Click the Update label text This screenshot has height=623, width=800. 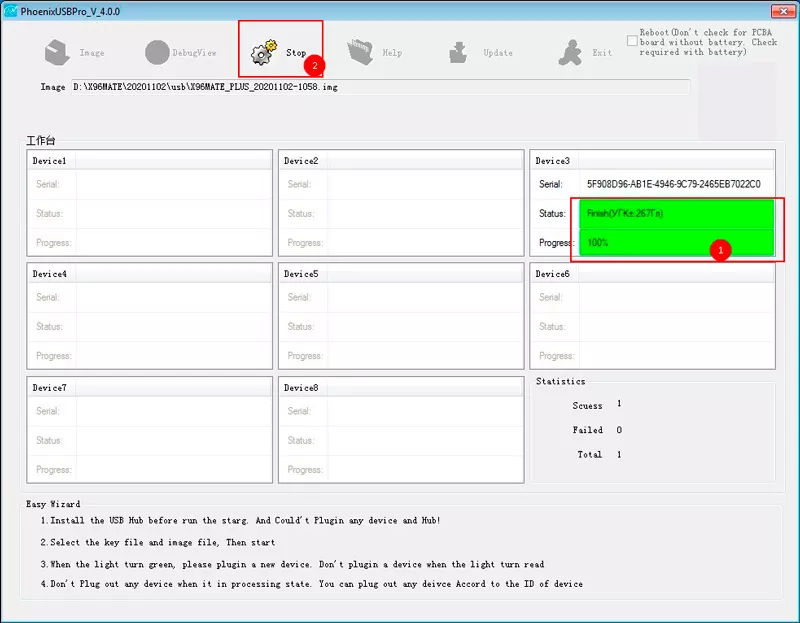[x=498, y=53]
